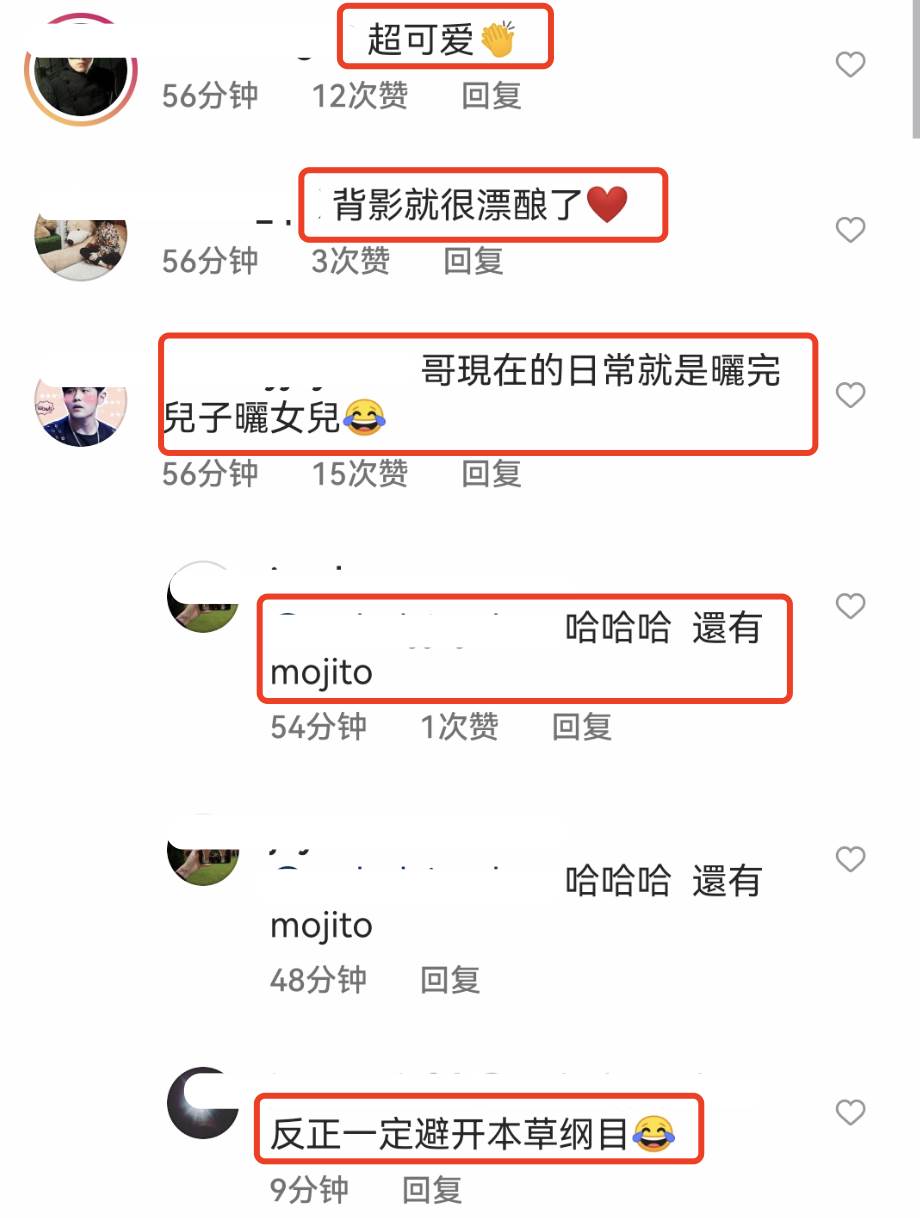Reply to the 曬完兒子曬女兒 comment
Screen dimensions: 920x1218
click(x=491, y=473)
